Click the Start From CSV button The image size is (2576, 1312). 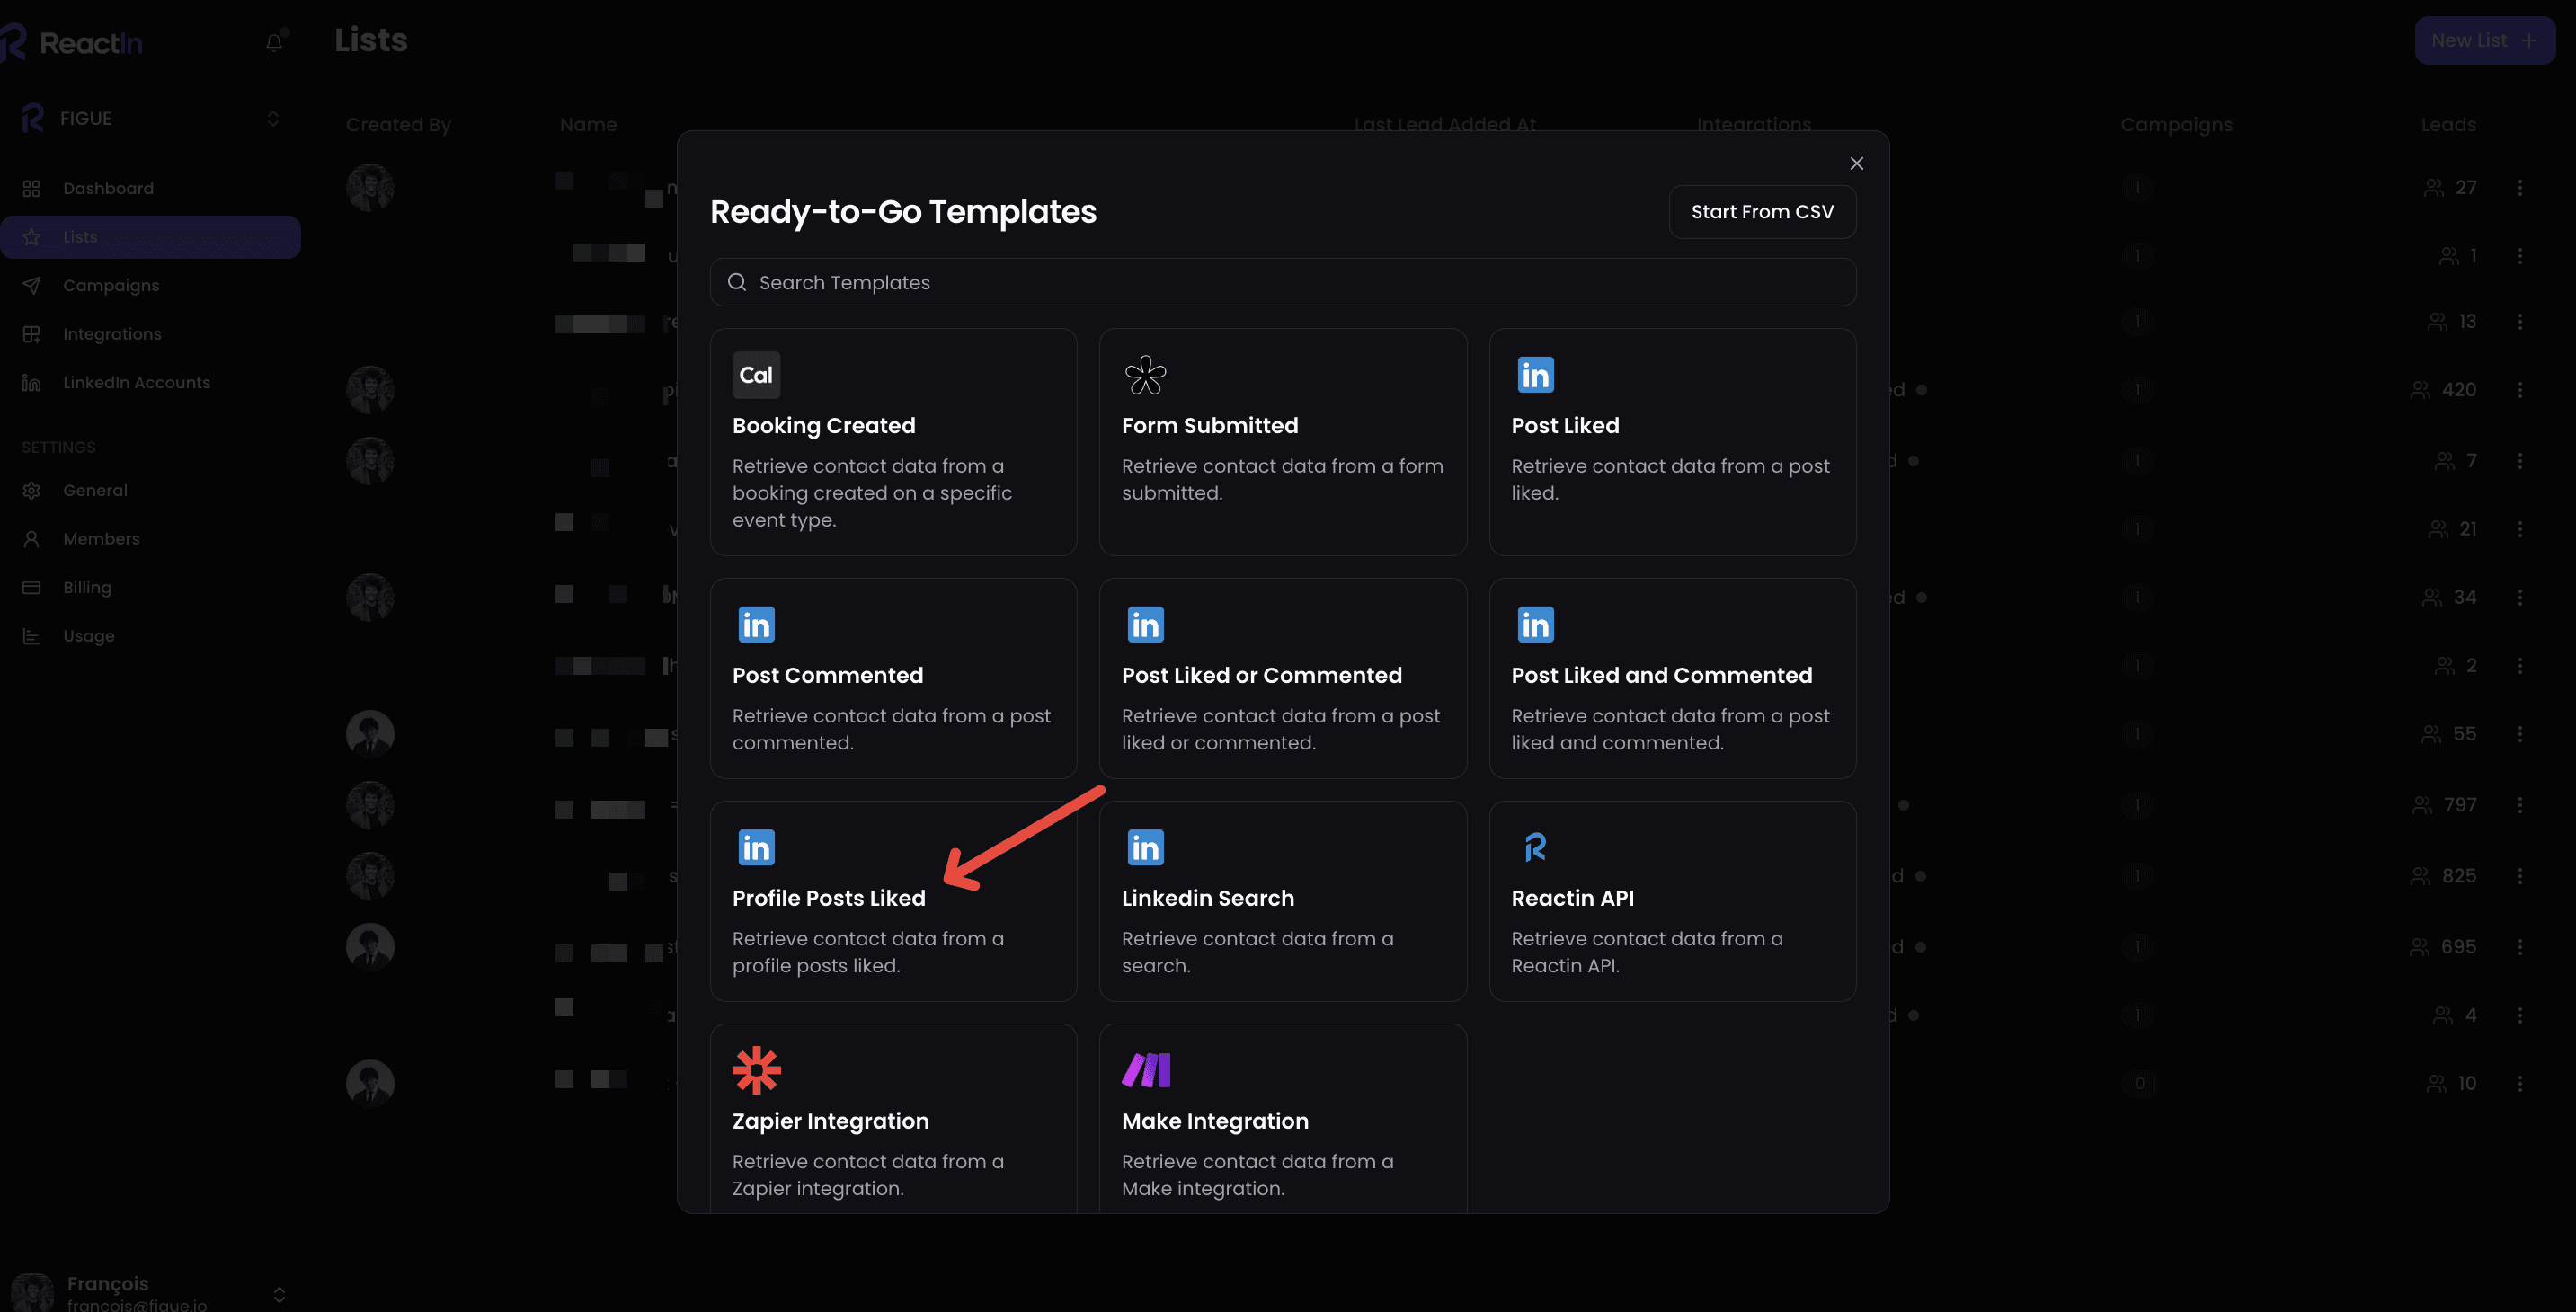[x=1762, y=212]
